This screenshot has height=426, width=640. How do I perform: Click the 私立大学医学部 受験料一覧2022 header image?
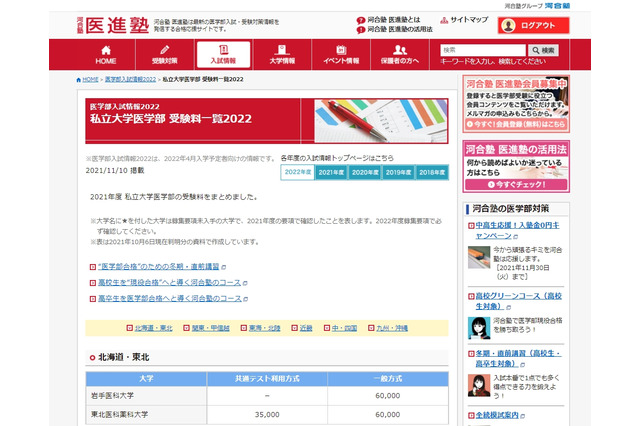pos(267,121)
